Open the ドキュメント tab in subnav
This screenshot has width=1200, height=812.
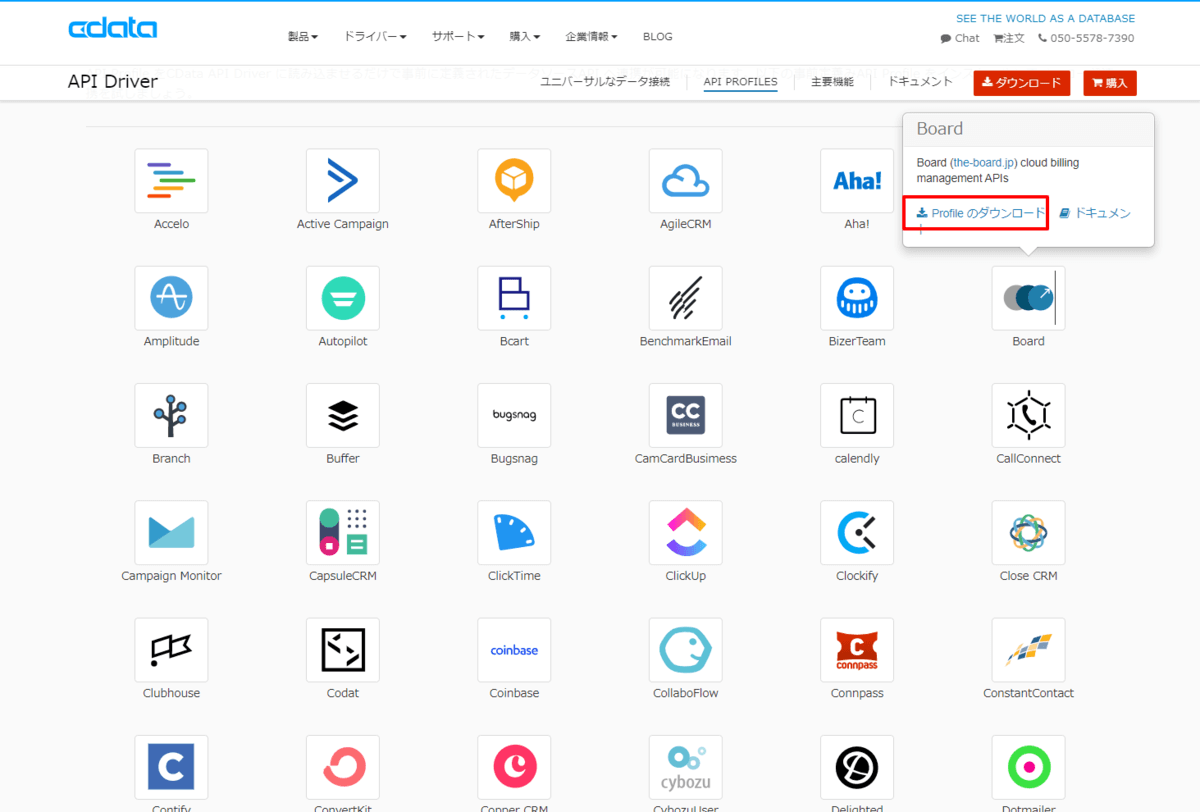click(920, 82)
